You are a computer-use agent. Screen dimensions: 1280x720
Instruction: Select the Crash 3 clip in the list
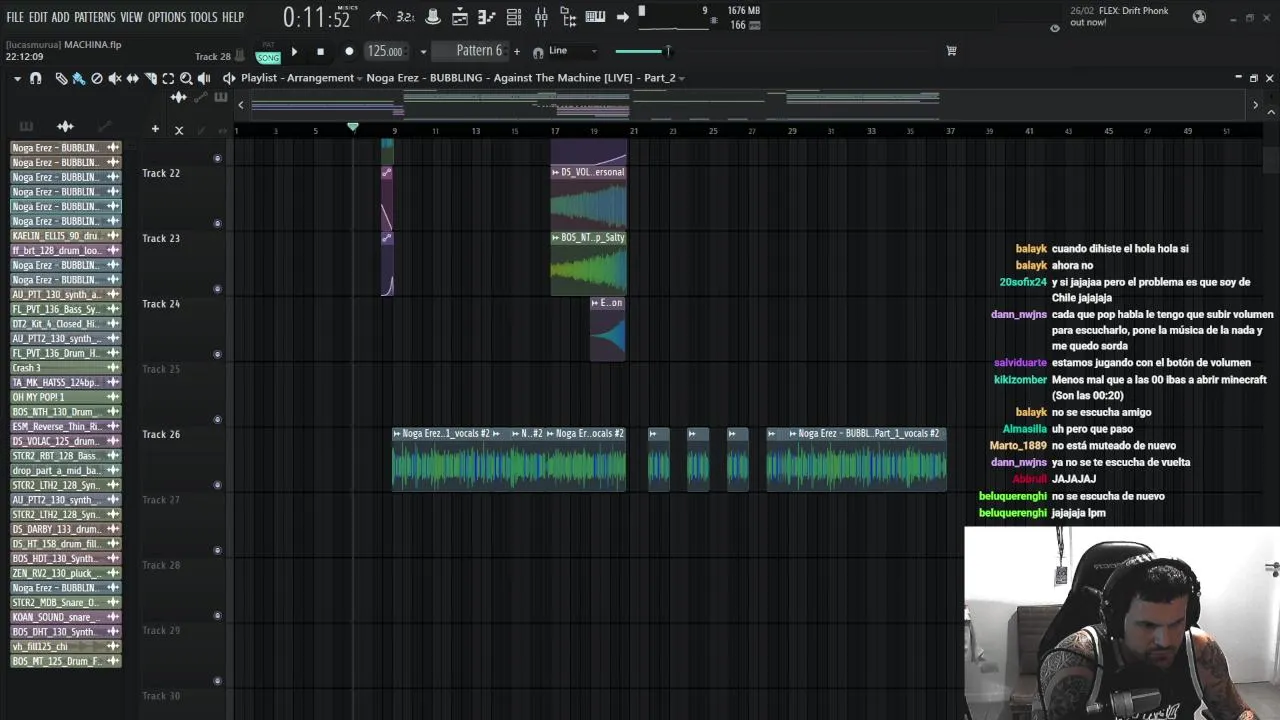(66, 368)
